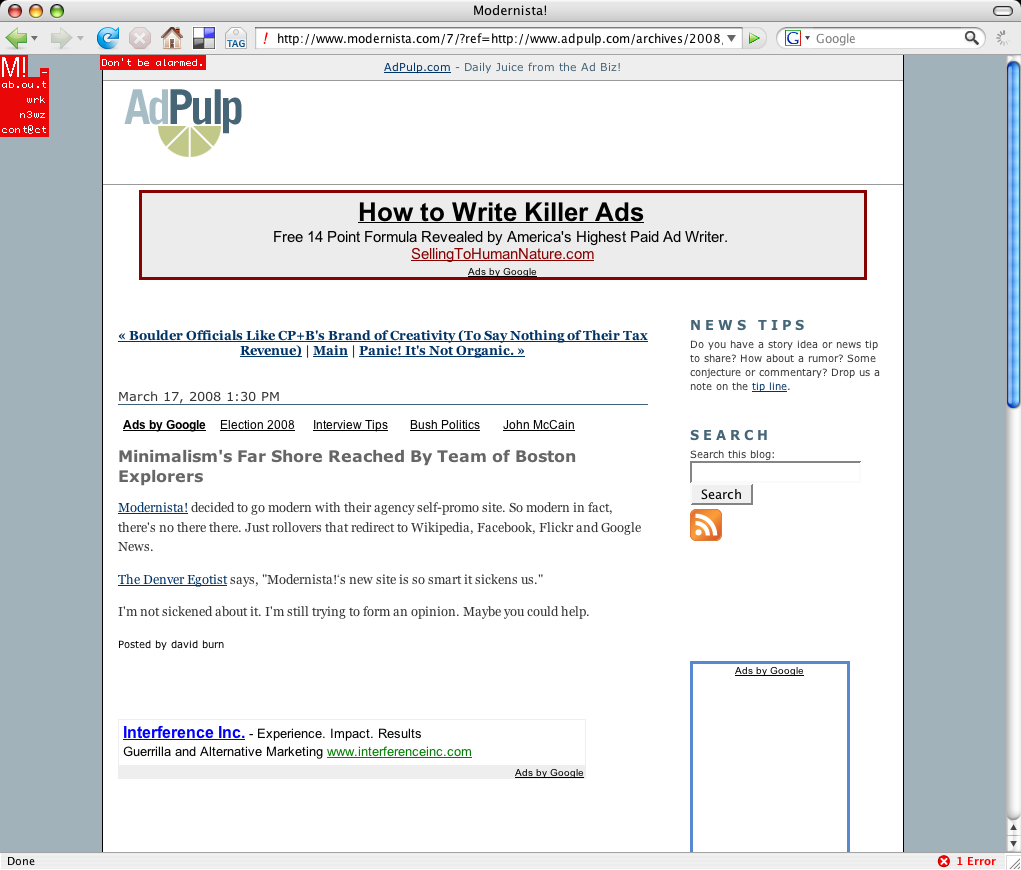Open previous post about Boulder Officials
Screen dimensions: 1021x870
(x=382, y=343)
